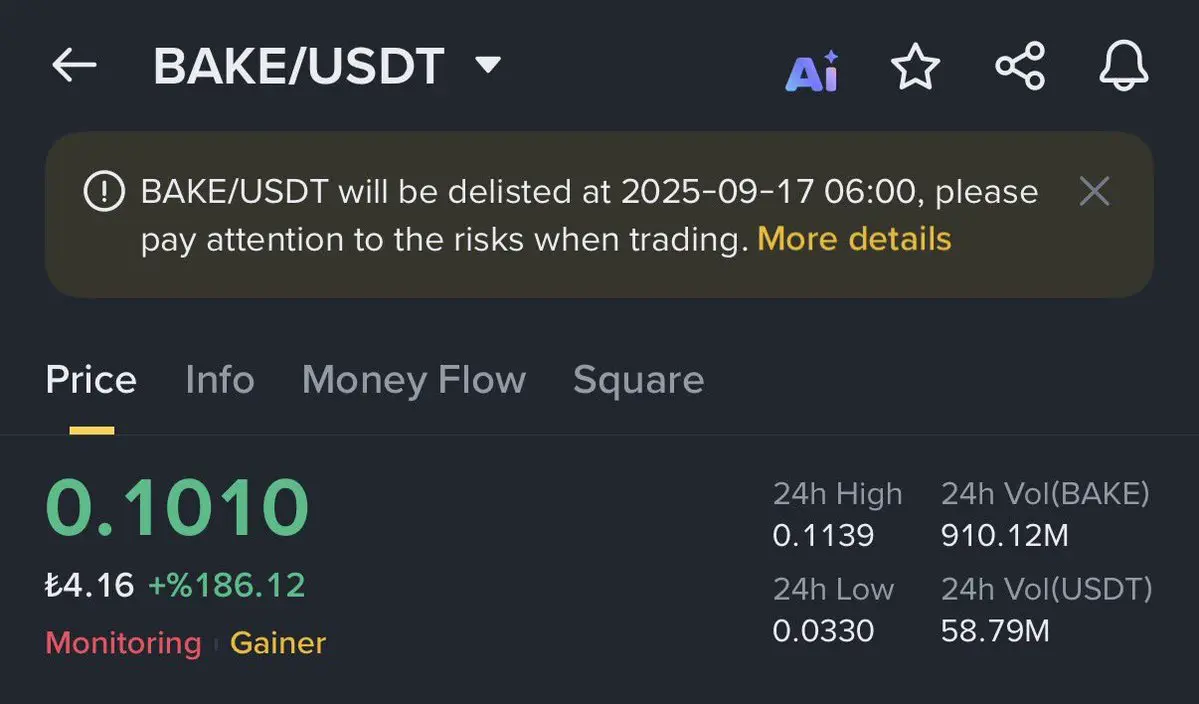Expand the BAKE/USDT pair dropdown arrow
The image size is (1199, 704).
488,64
